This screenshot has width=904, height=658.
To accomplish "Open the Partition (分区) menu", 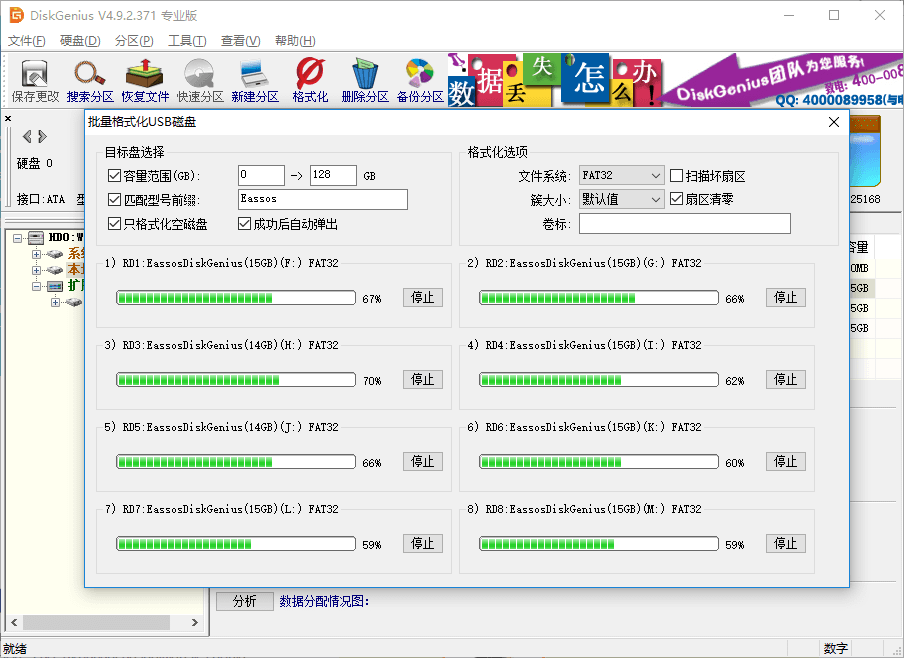I will coord(134,41).
